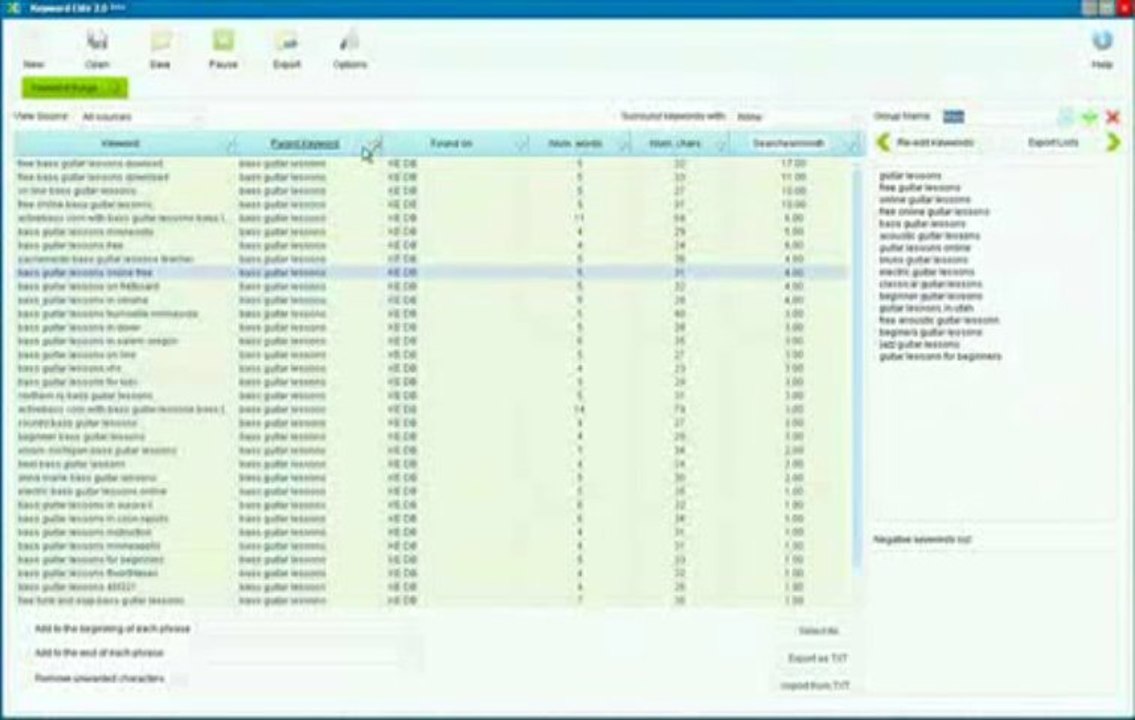Open the Searches/month column filter

coord(854,144)
